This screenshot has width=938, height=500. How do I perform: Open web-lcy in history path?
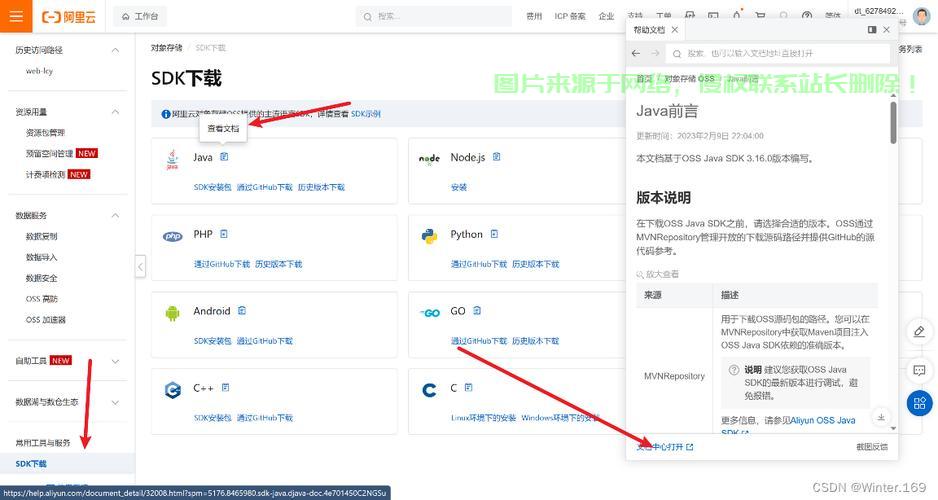click(39, 71)
